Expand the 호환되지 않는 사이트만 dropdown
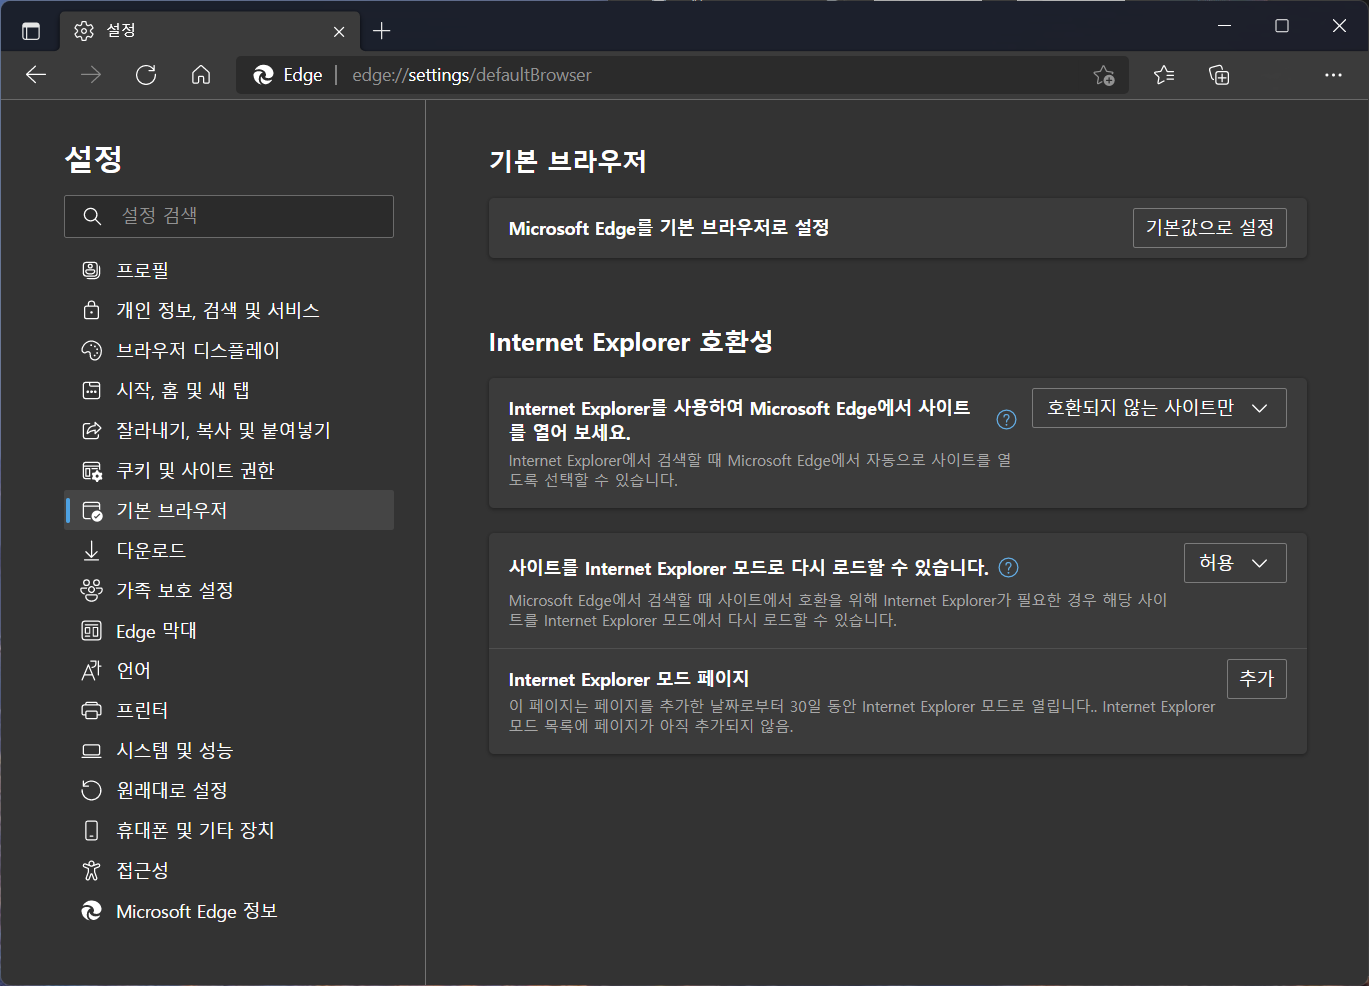 point(1159,408)
